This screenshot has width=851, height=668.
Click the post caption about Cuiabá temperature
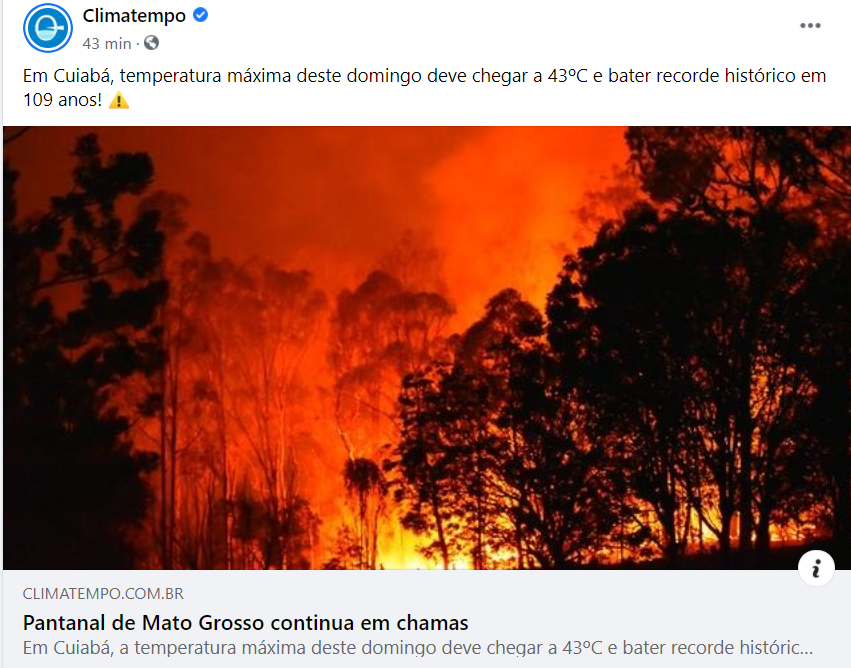click(424, 87)
